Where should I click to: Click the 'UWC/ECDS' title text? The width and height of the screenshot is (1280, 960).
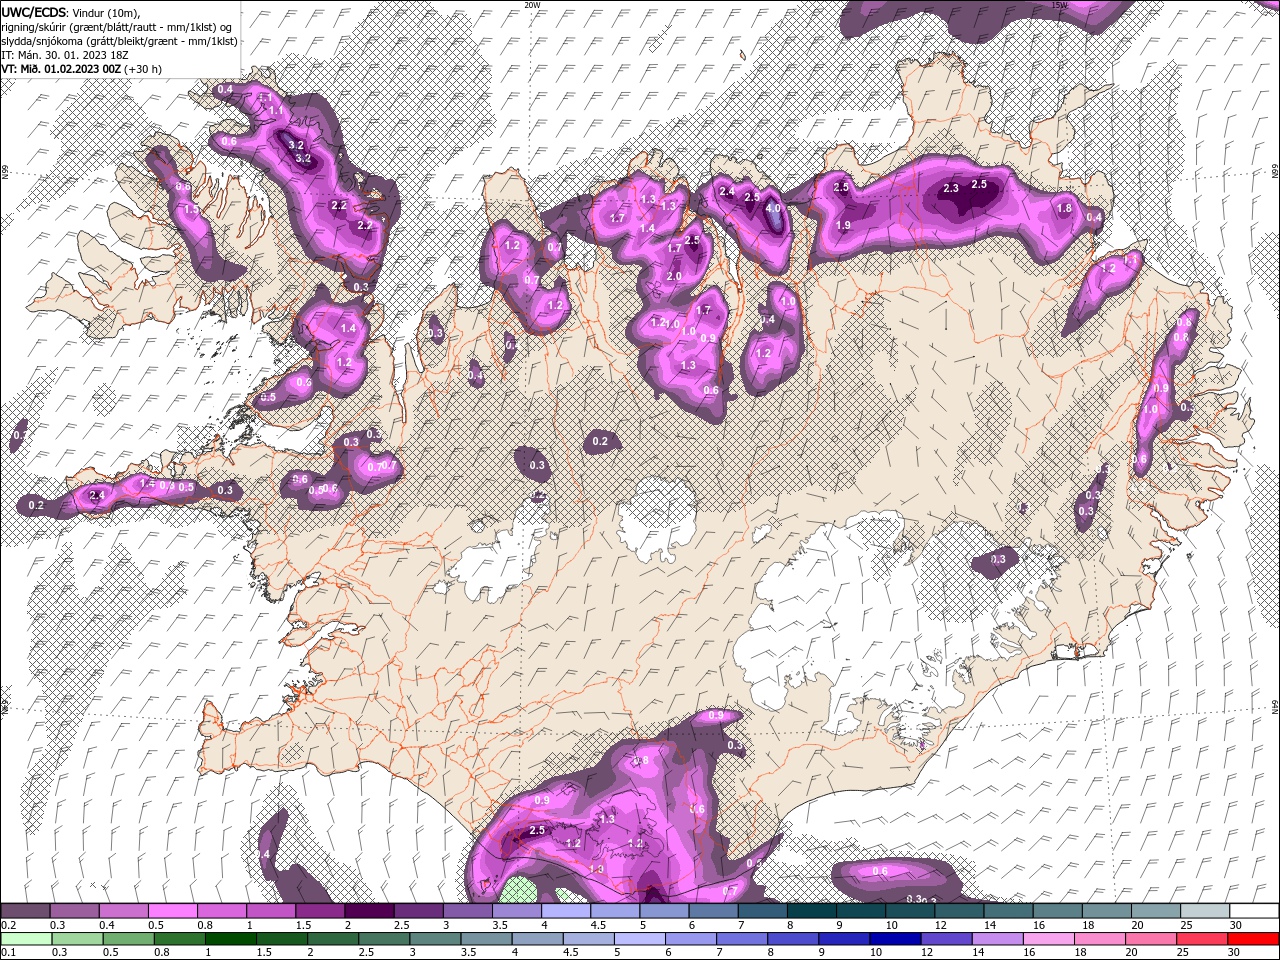tap(34, 12)
